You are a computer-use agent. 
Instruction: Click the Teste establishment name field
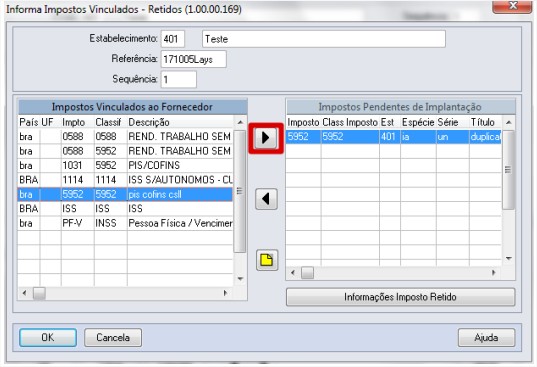click(324, 39)
